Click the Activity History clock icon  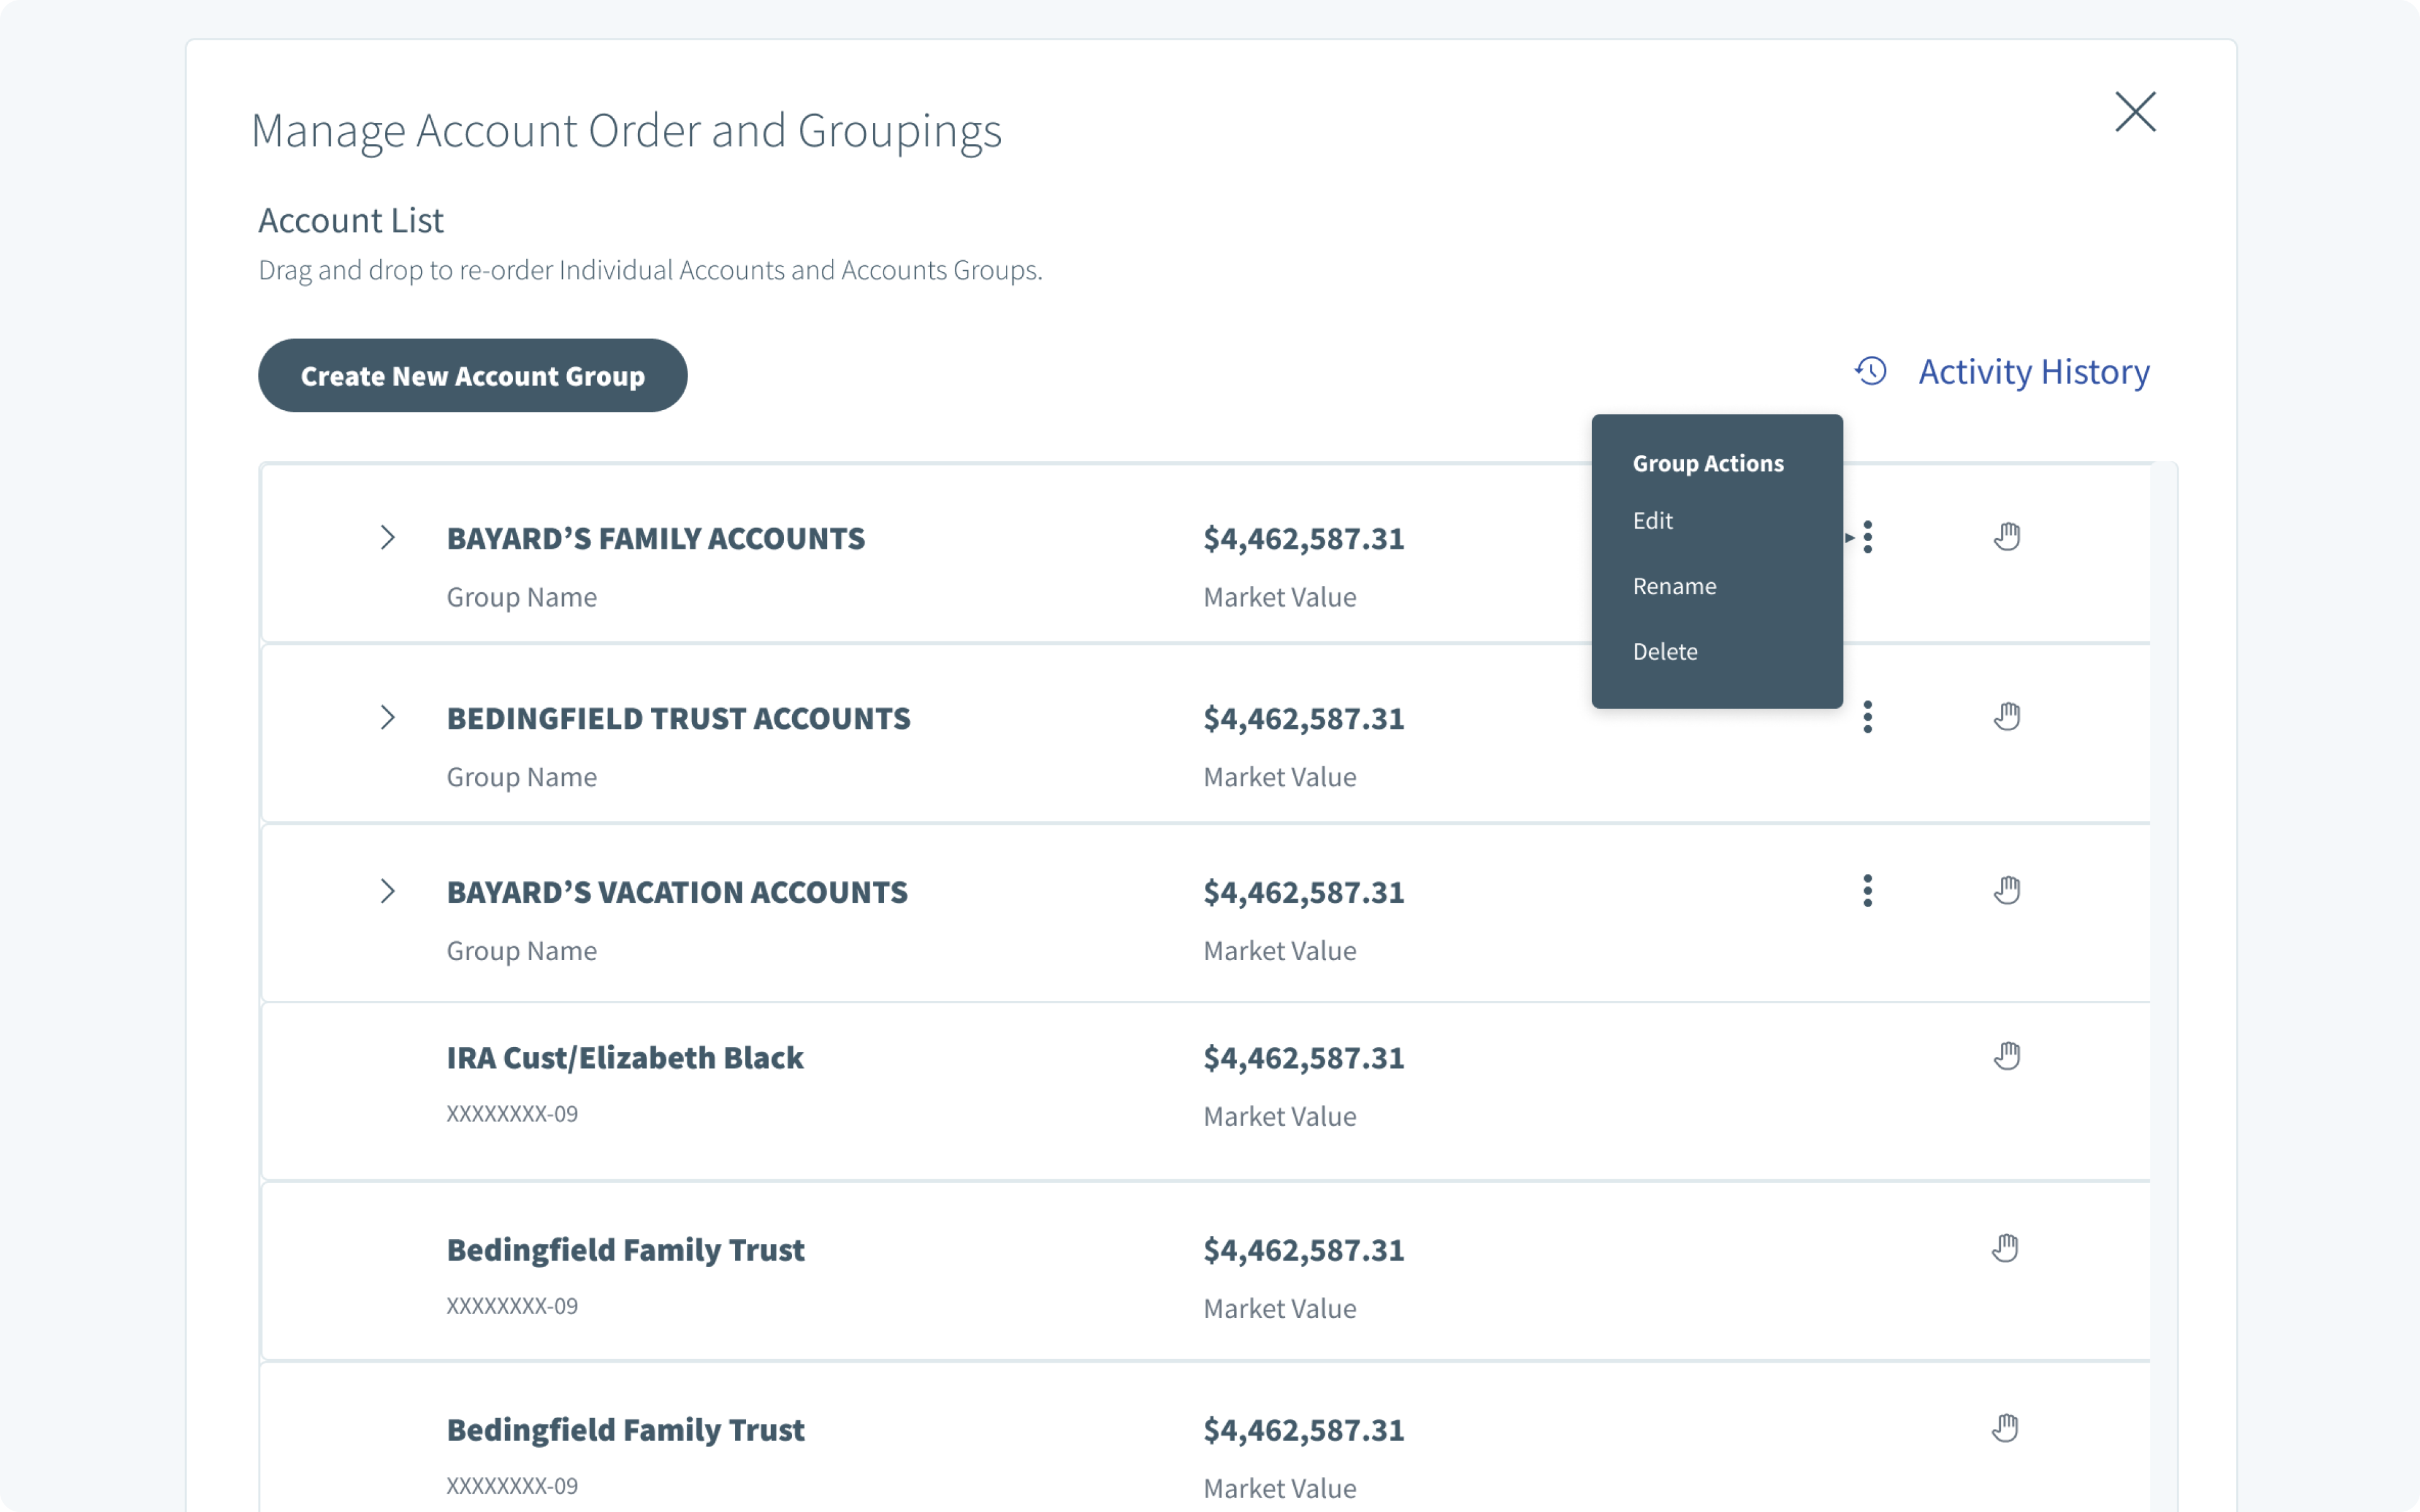coord(1871,371)
